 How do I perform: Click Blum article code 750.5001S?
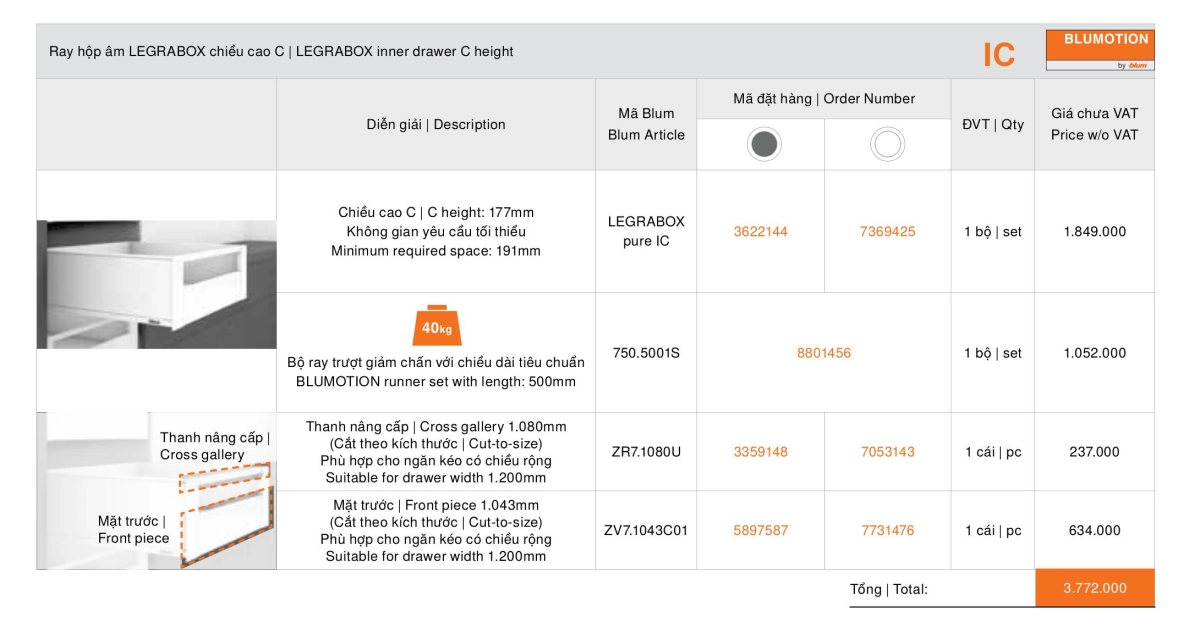646,353
